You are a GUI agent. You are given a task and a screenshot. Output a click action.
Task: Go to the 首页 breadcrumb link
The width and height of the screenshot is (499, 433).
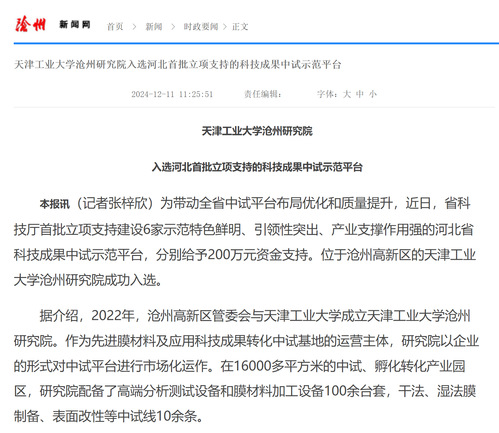coord(115,27)
